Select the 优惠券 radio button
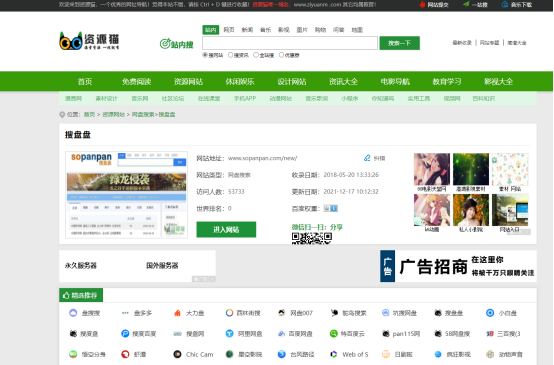This screenshot has height=365, width=554. [x=282, y=55]
